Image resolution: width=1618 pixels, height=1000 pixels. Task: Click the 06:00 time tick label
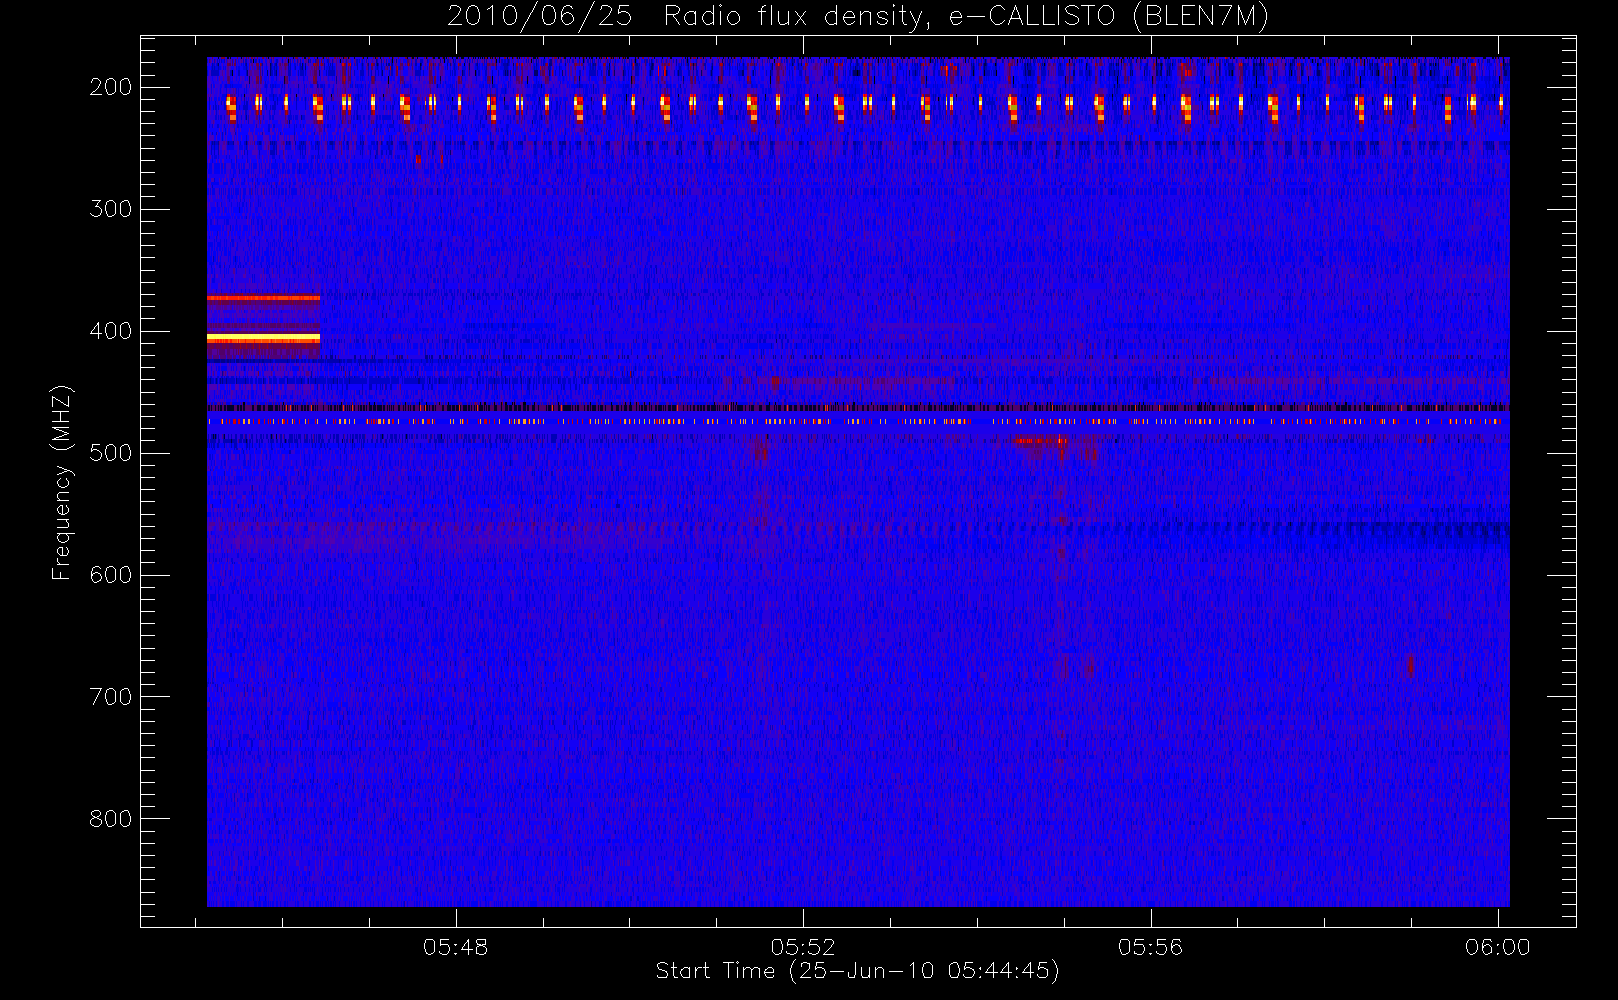[x=1498, y=947]
